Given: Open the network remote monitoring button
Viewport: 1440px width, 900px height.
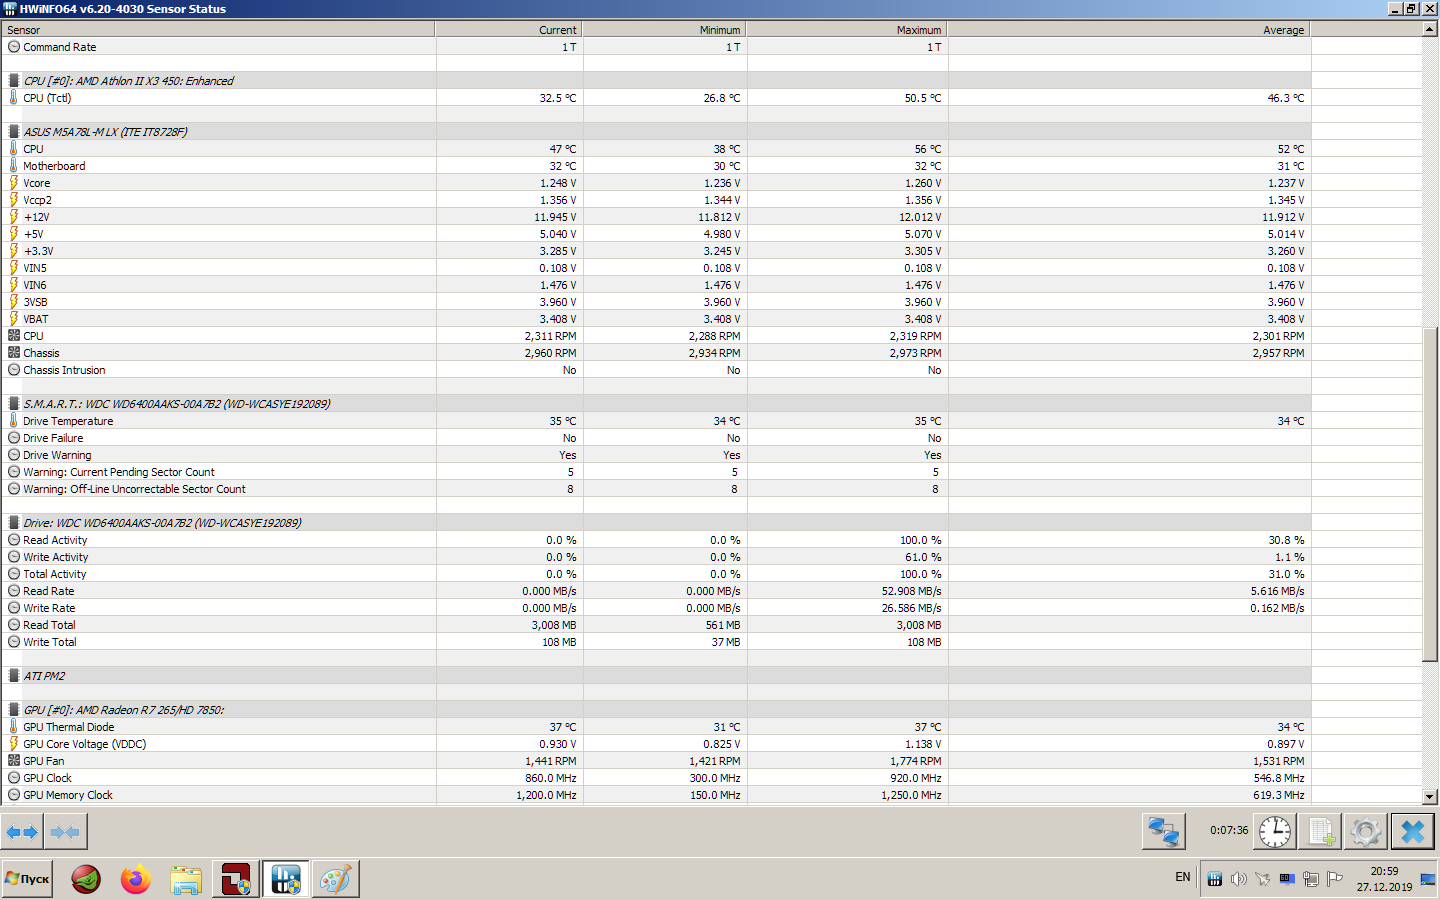Looking at the screenshot, I should (x=1164, y=831).
